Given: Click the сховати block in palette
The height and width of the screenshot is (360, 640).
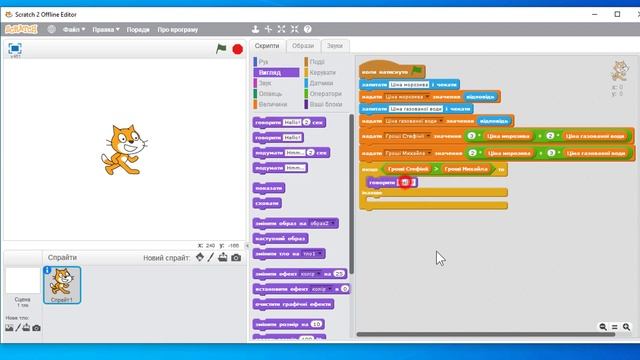Looking at the screenshot, I should pos(267,203).
